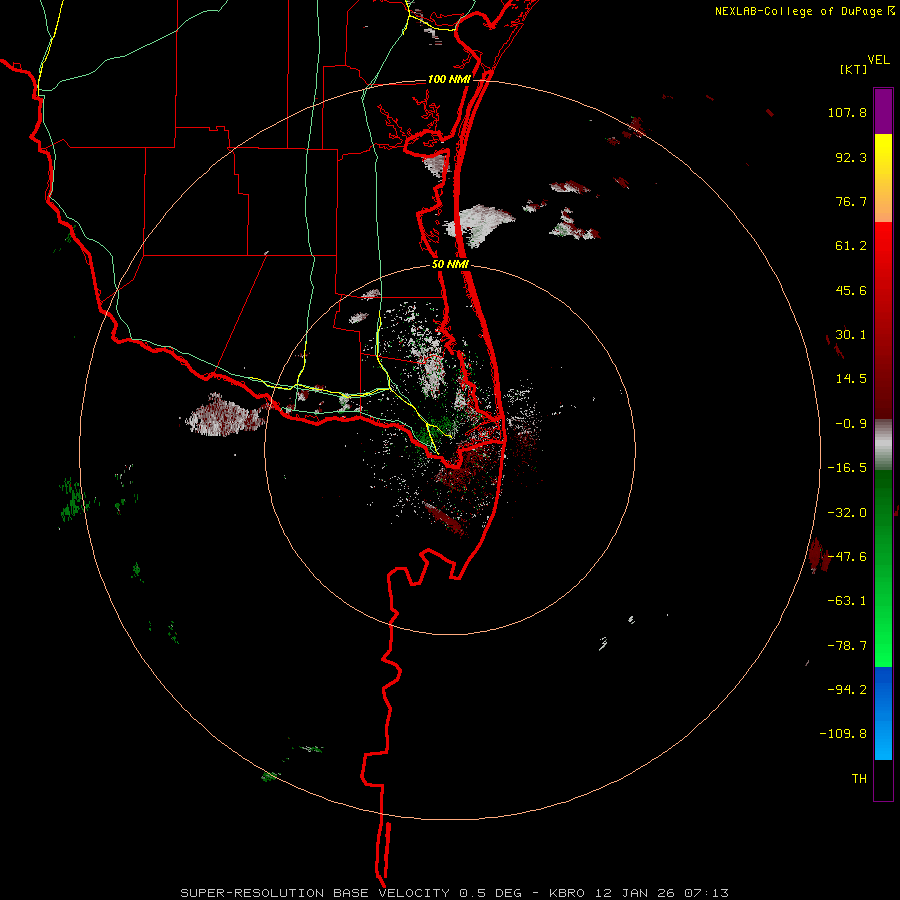Click the 61.2 velocity scale value
Image resolution: width=900 pixels, height=900 pixels.
851,246
